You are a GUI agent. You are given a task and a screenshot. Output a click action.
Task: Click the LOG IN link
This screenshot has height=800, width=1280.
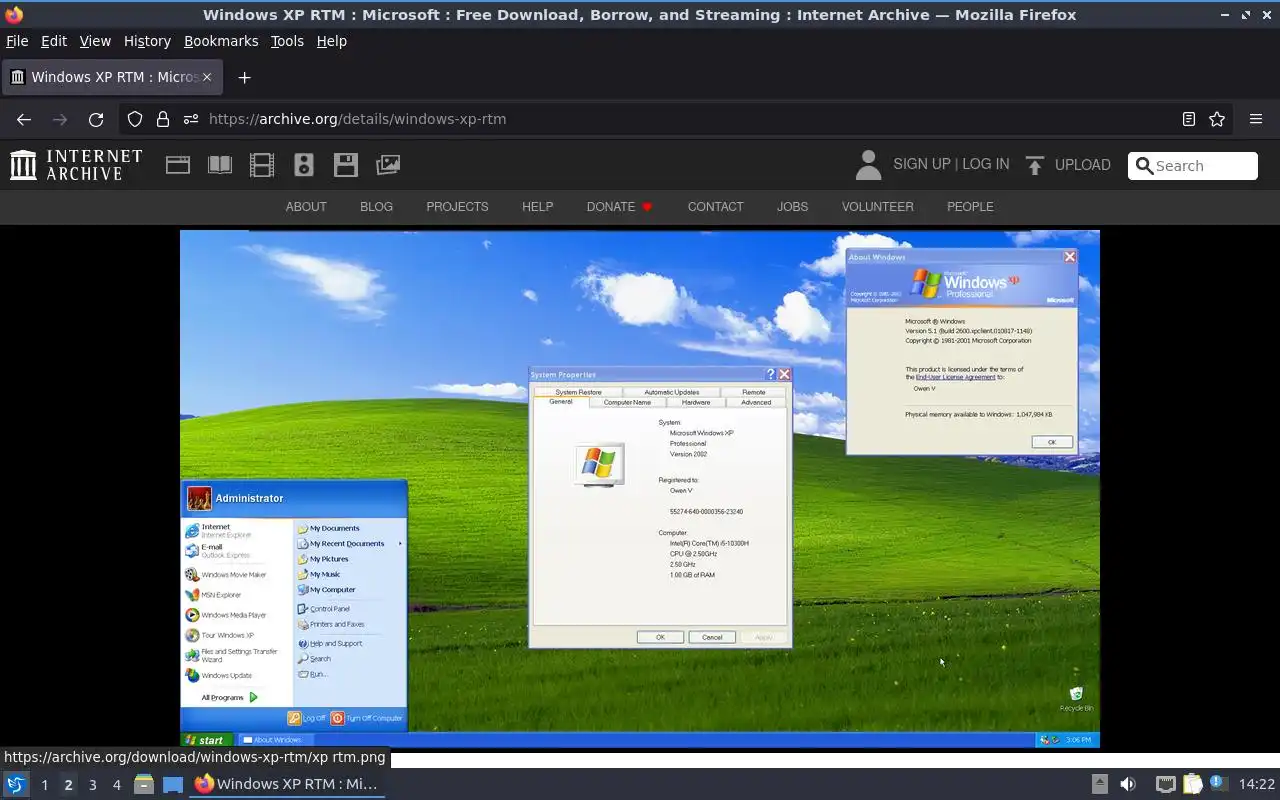tap(985, 164)
